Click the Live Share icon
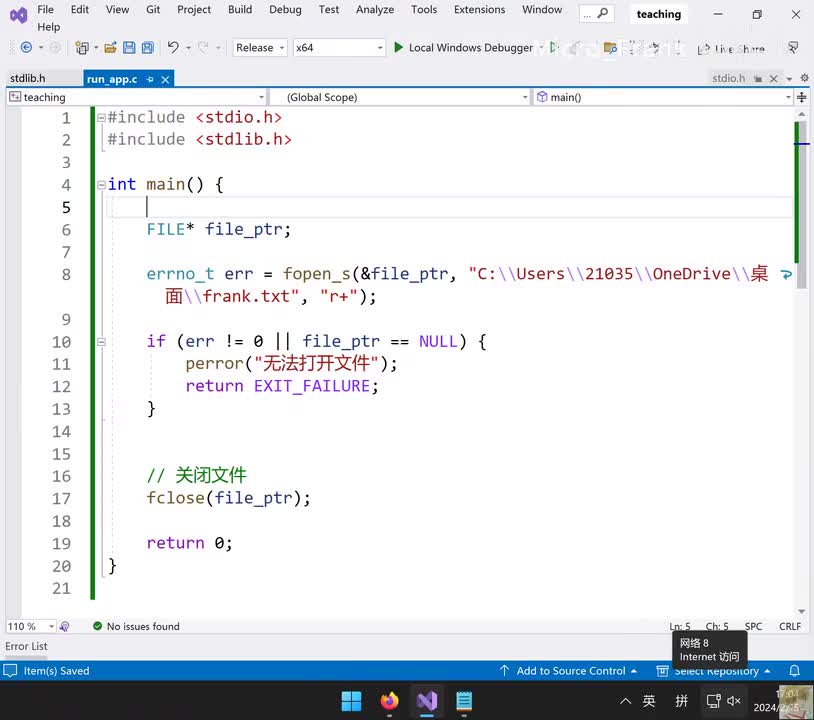The image size is (814, 720). click(703, 49)
